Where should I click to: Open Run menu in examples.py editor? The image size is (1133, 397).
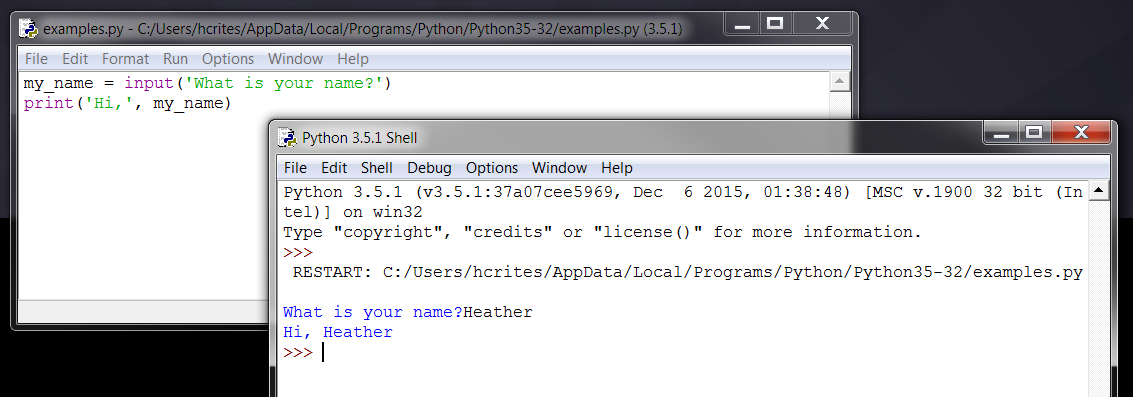[x=175, y=59]
